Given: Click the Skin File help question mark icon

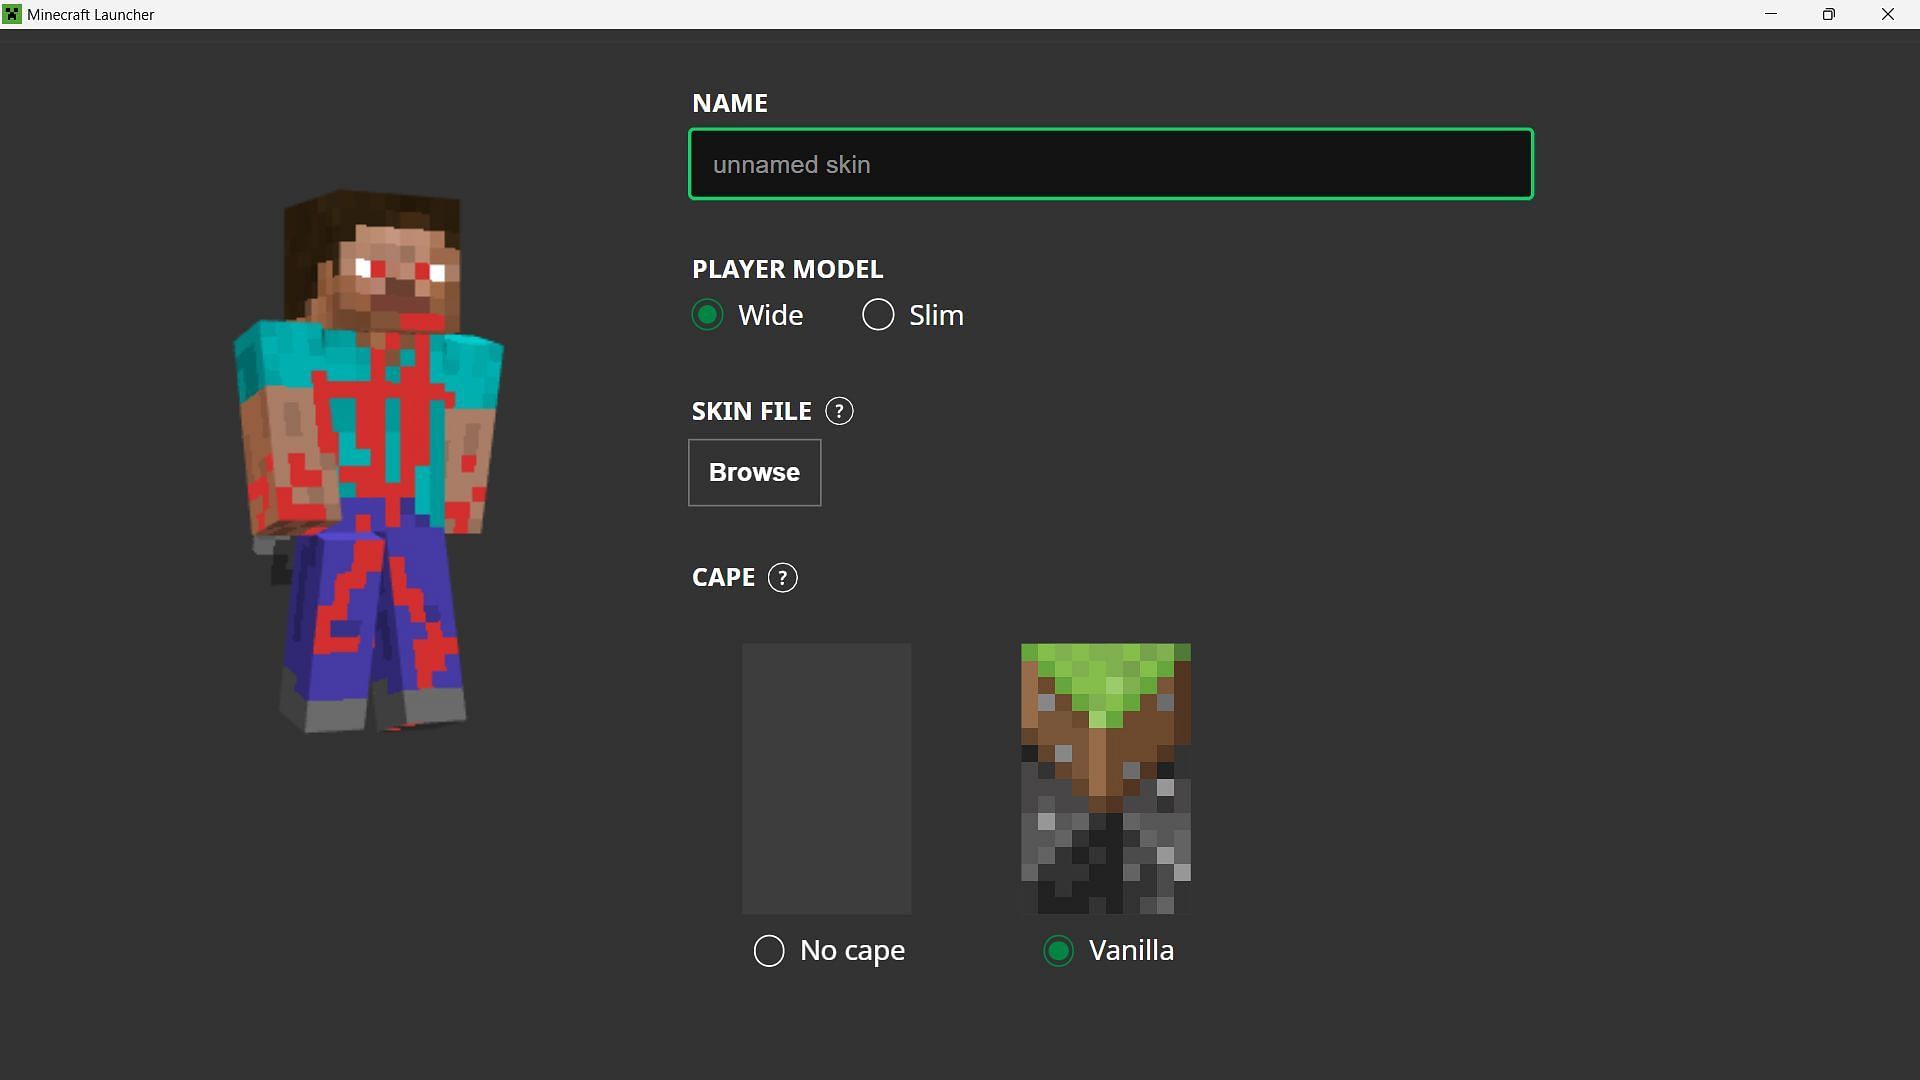Looking at the screenshot, I should (839, 411).
